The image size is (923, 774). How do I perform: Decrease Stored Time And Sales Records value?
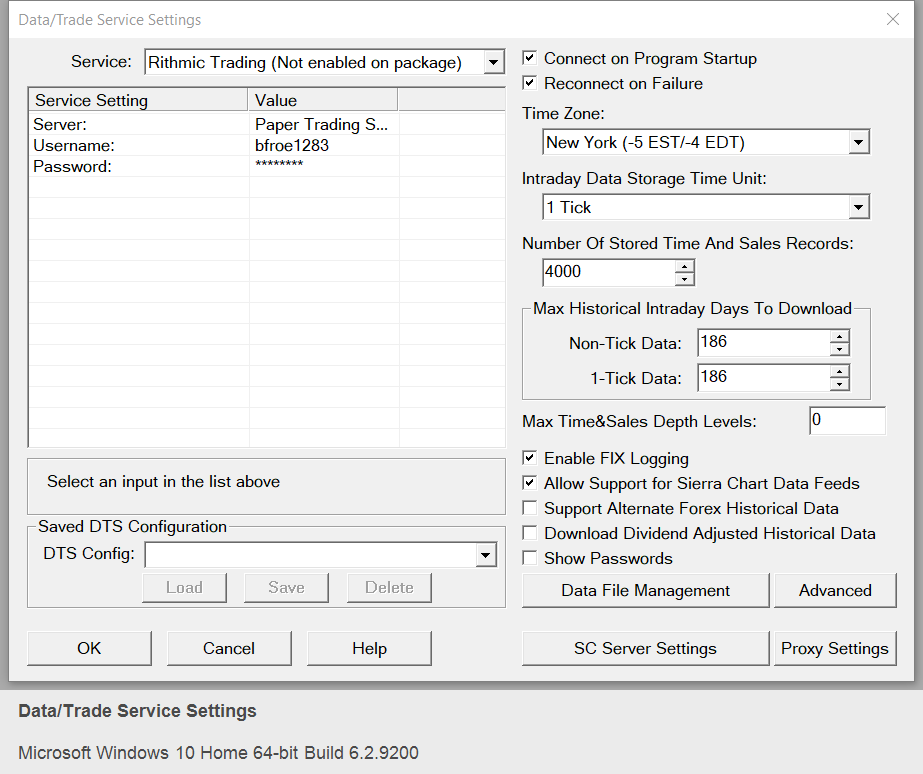pos(684,279)
